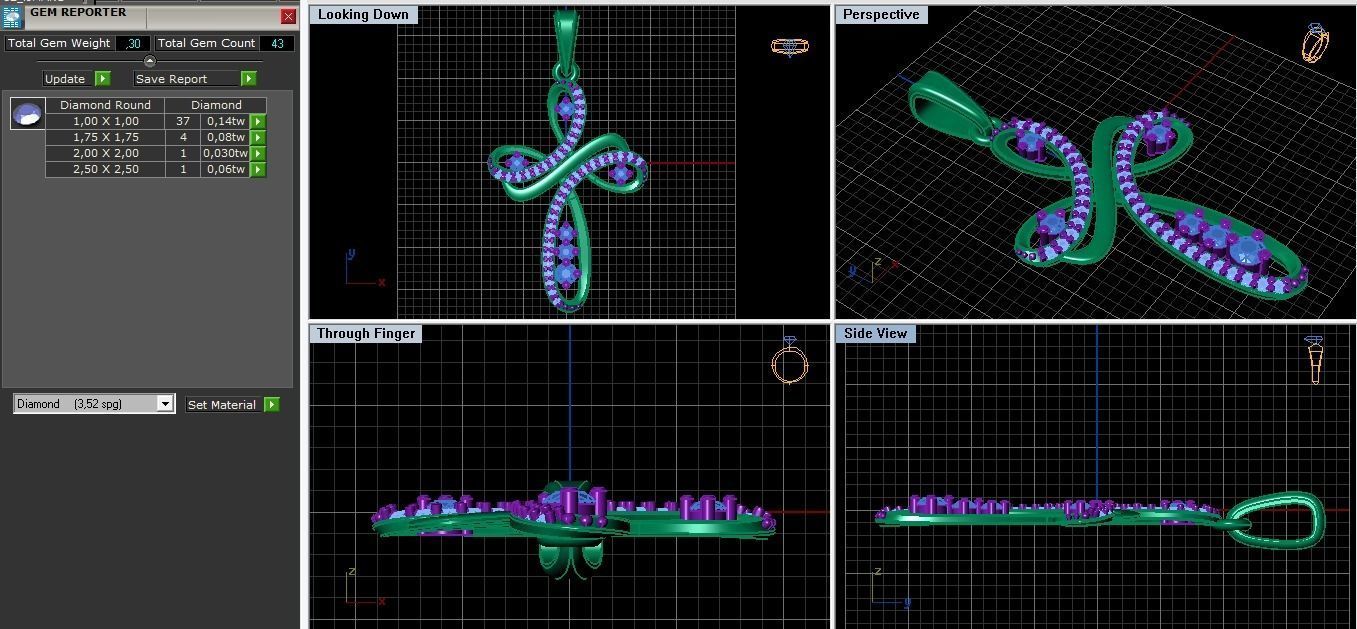
Task: Click the green arrow next to Save Report
Action: [249, 78]
